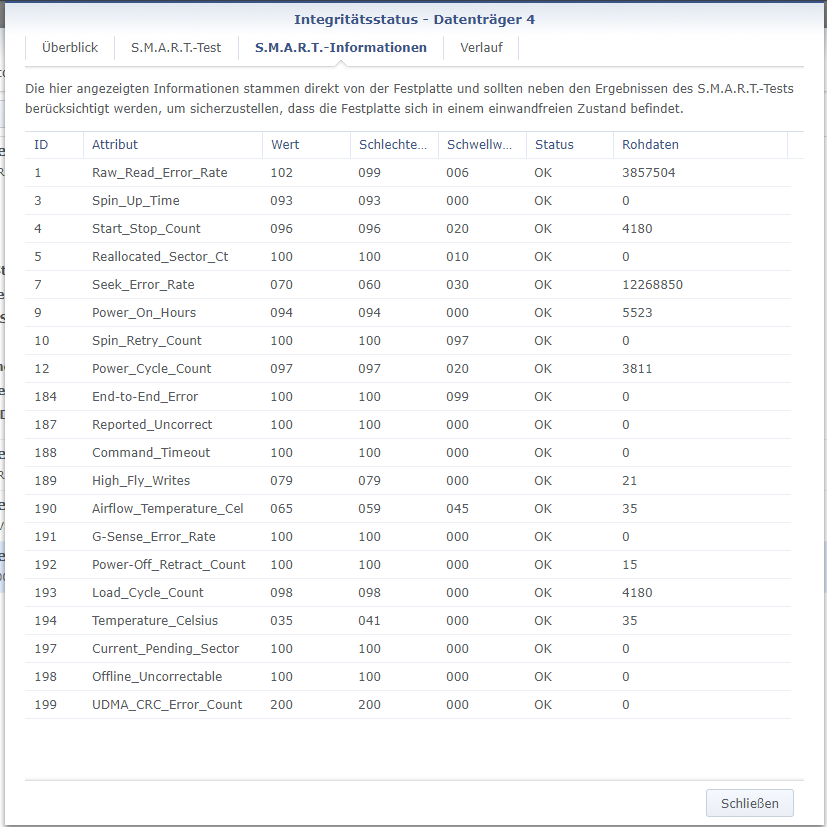Select the UDMA_CRC_Error_Count attribute
Image resolution: width=827 pixels, height=827 pixels.
(x=167, y=704)
